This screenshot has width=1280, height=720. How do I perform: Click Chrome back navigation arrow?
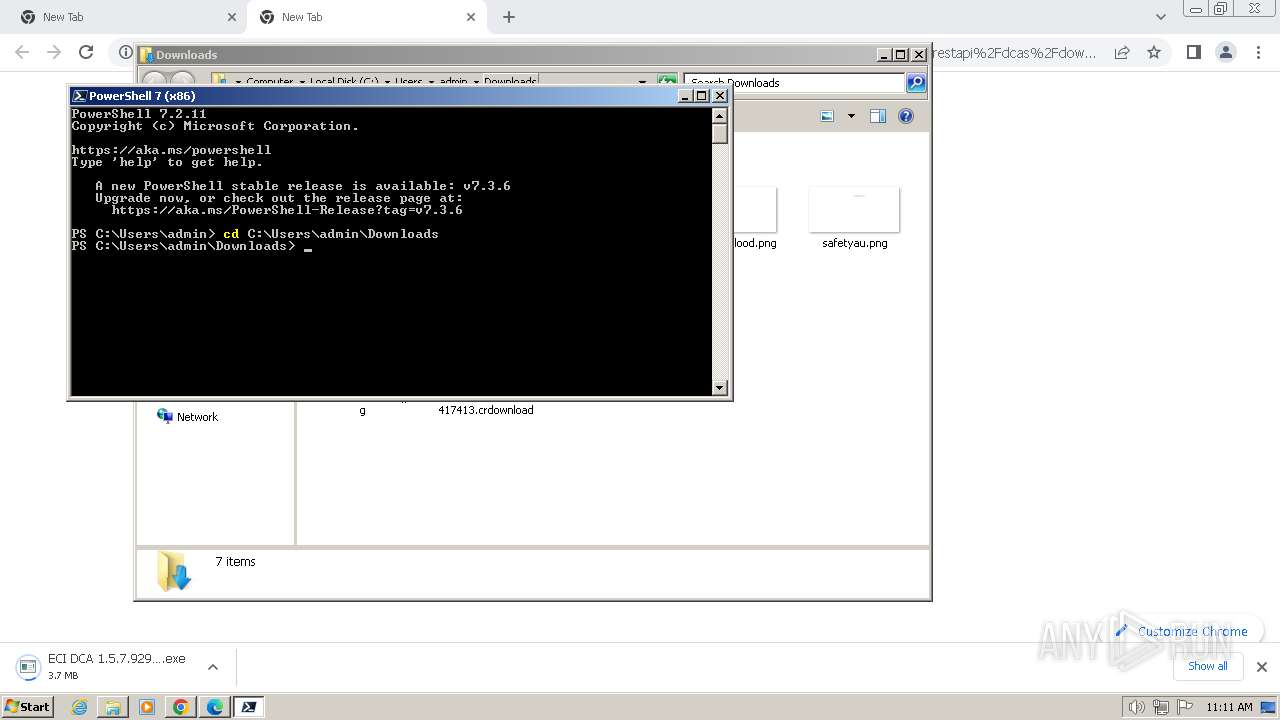pyautogui.click(x=22, y=52)
